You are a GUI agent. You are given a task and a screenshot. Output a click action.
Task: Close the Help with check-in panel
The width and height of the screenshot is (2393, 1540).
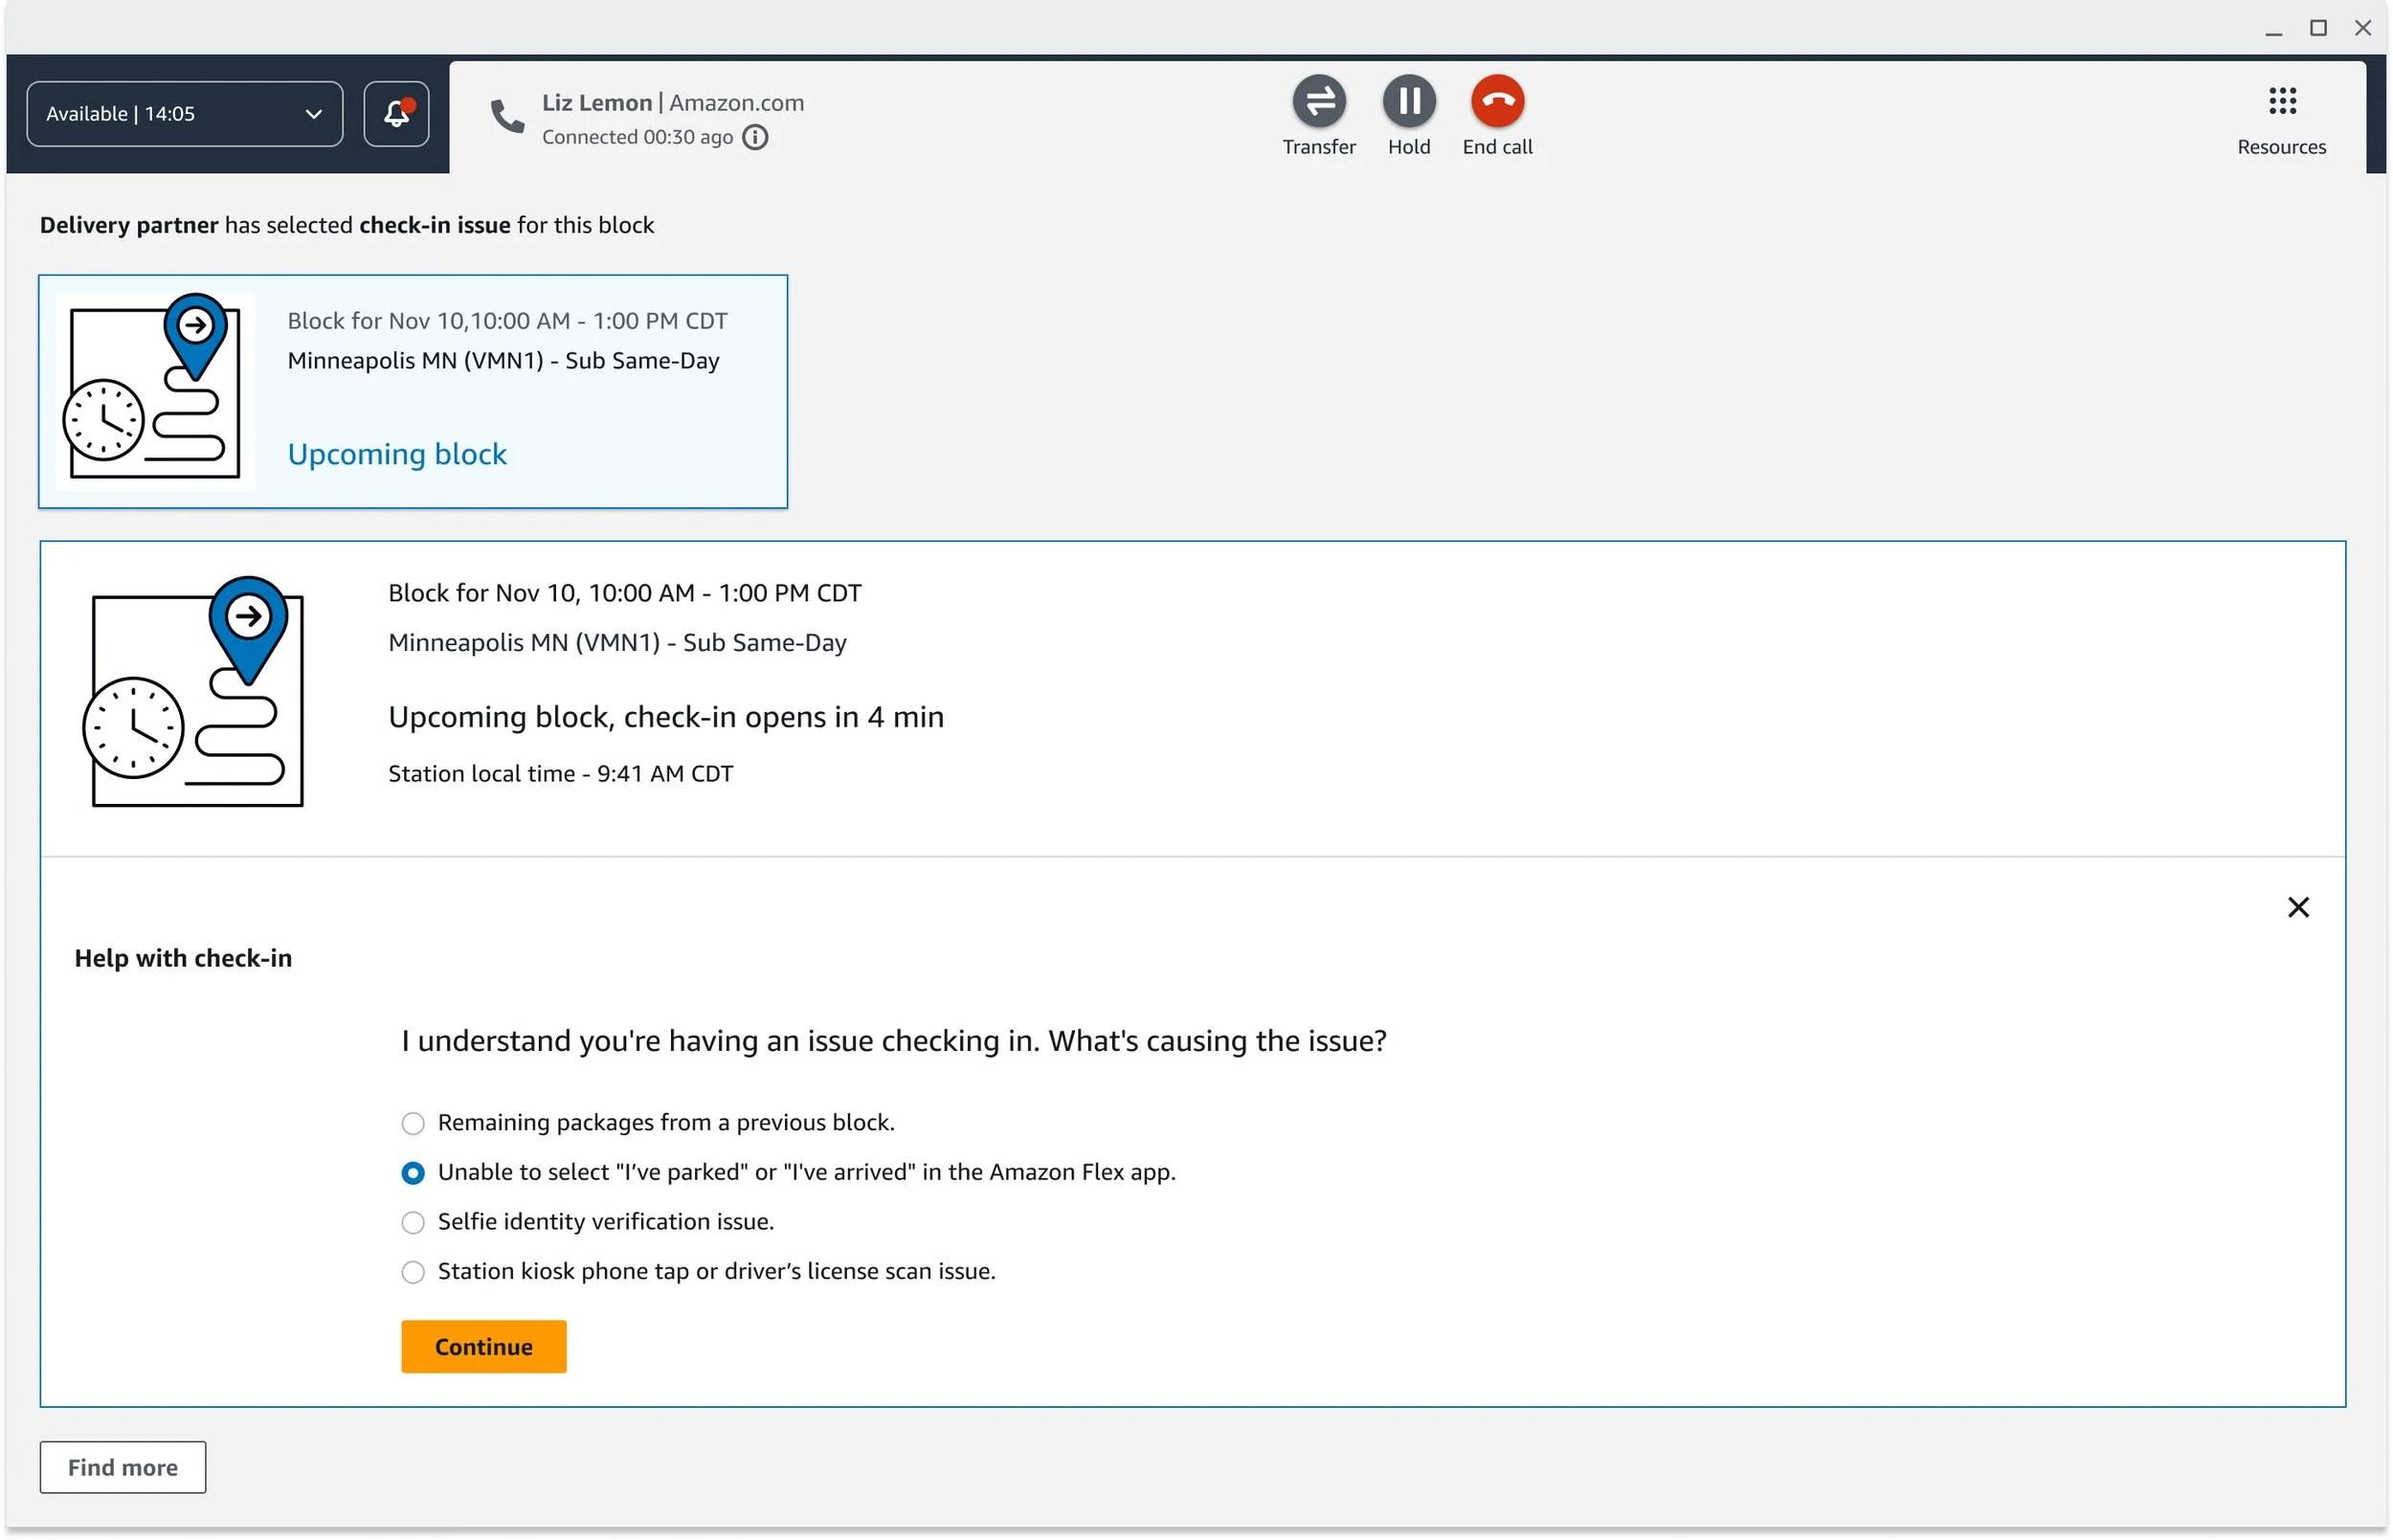tap(2298, 907)
